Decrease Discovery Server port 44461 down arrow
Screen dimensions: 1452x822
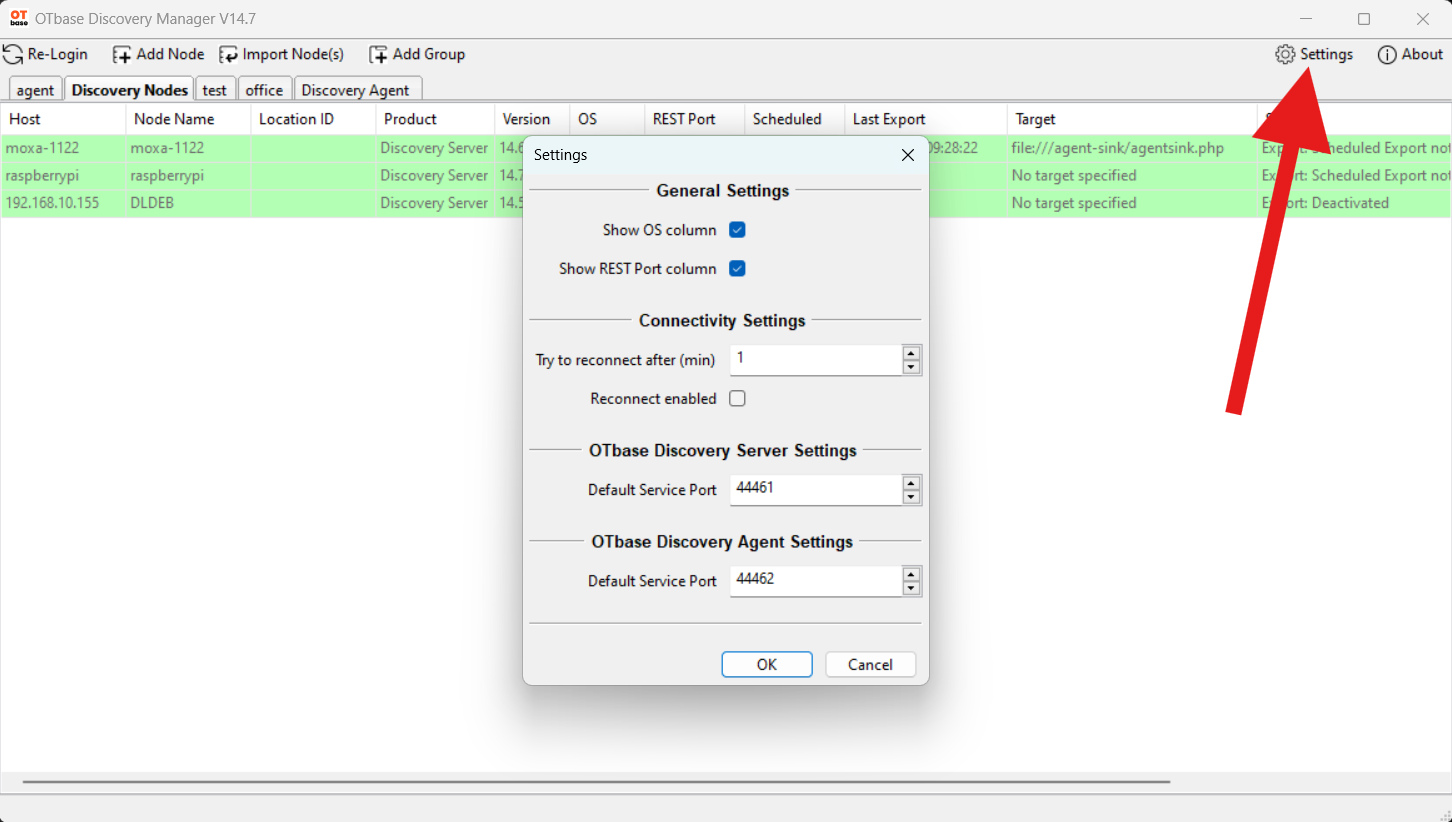(x=911, y=497)
